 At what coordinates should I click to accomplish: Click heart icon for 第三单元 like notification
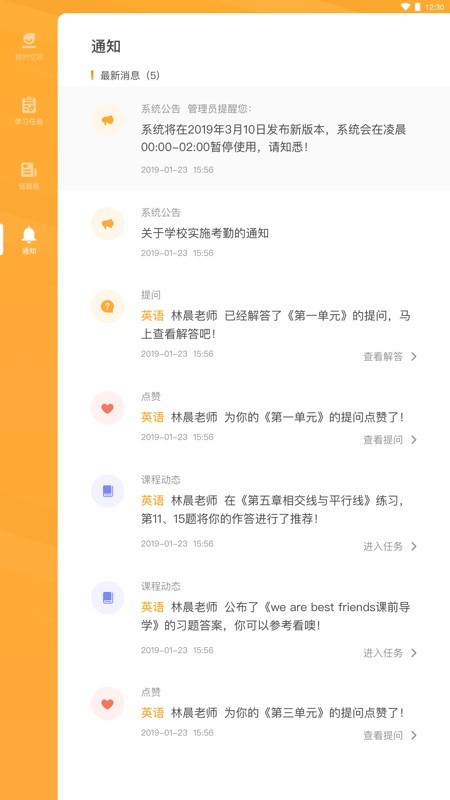tap(107, 704)
